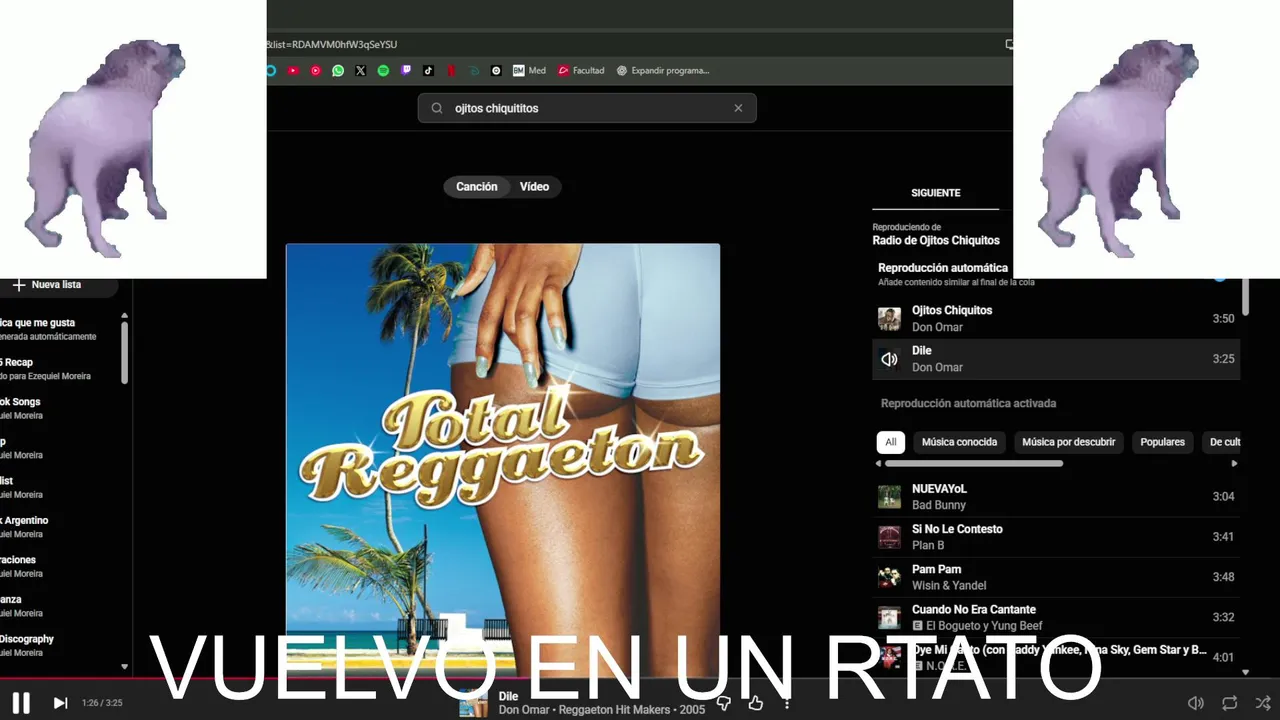Filter by Música por descubrir
This screenshot has width=1280, height=720.
click(1068, 442)
